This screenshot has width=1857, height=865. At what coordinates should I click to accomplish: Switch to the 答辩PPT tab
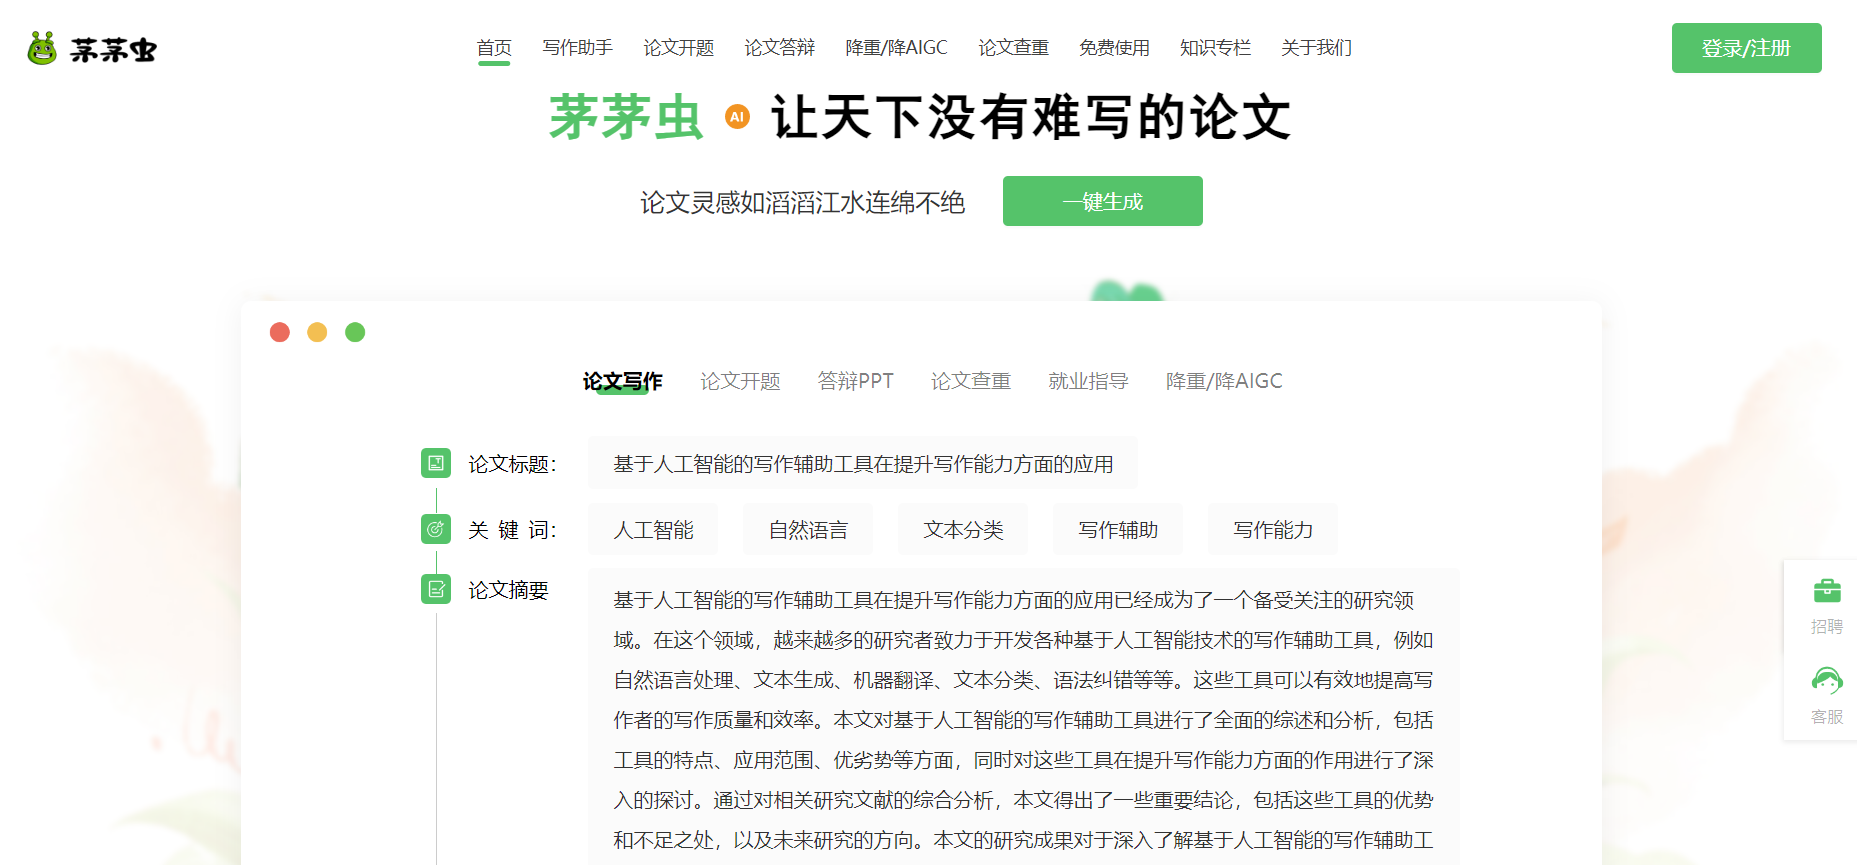click(855, 381)
